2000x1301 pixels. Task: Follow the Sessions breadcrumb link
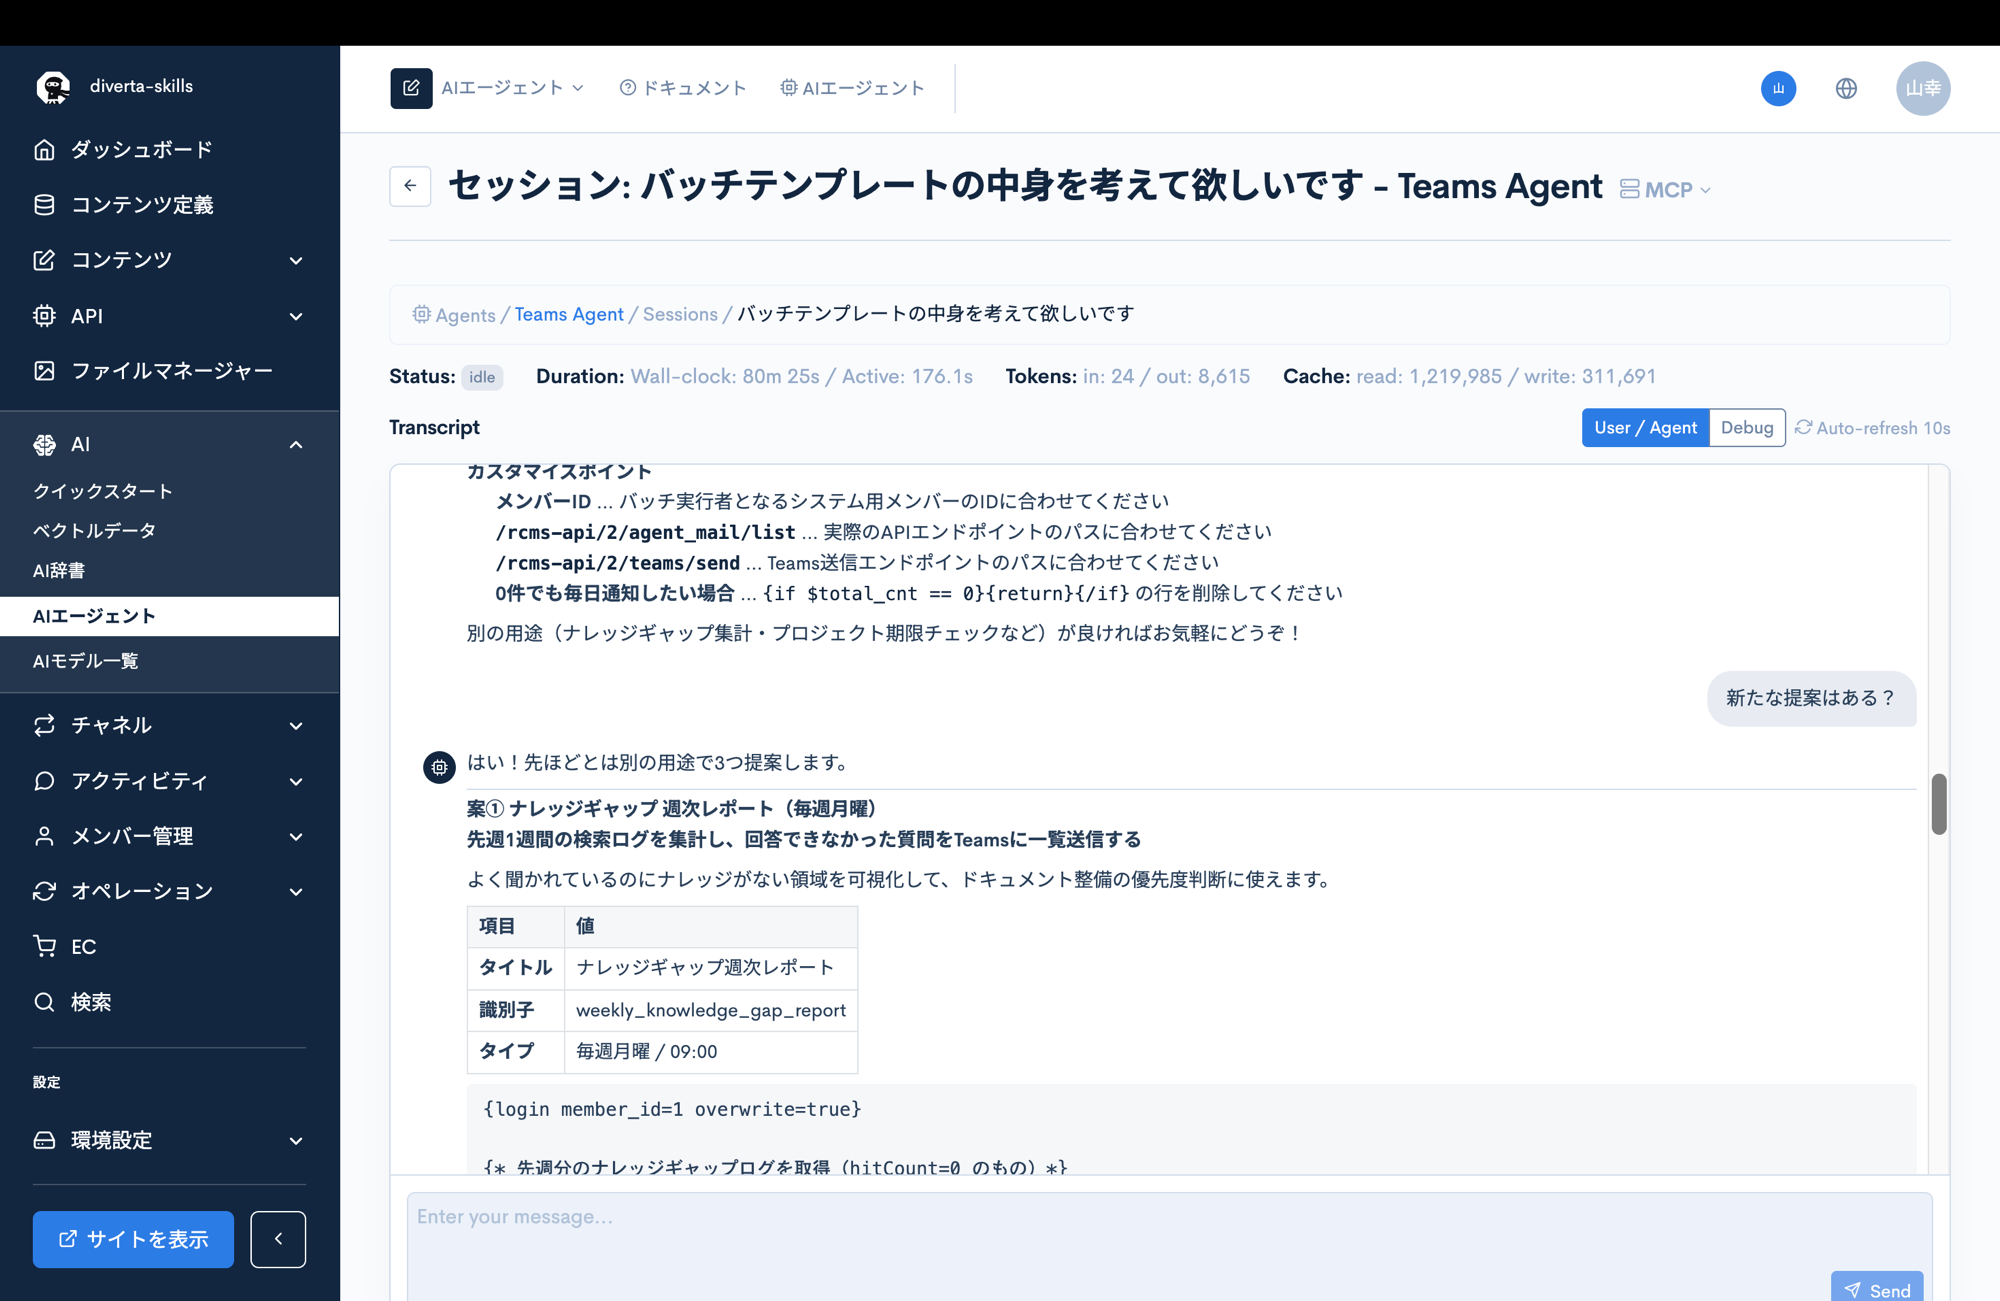tap(680, 314)
